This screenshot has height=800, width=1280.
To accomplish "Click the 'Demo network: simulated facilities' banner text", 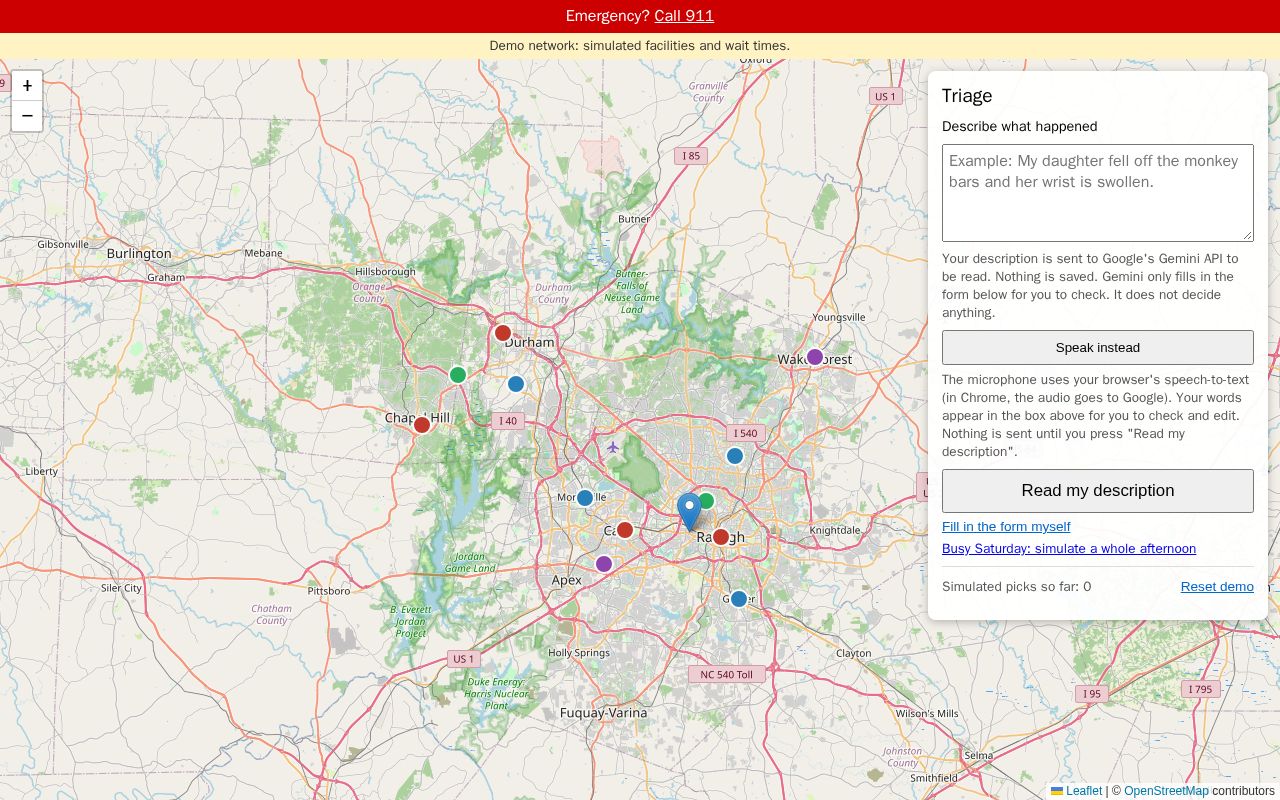I will (x=640, y=46).
